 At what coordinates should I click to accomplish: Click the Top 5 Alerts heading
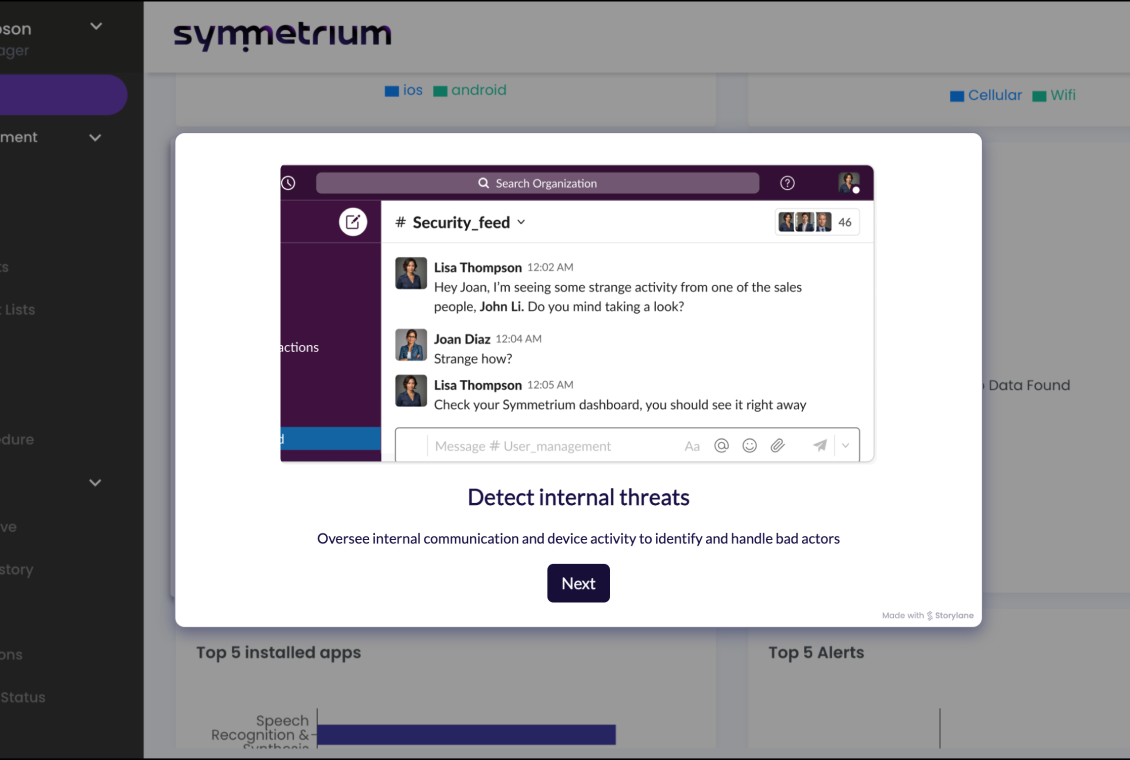(x=816, y=653)
